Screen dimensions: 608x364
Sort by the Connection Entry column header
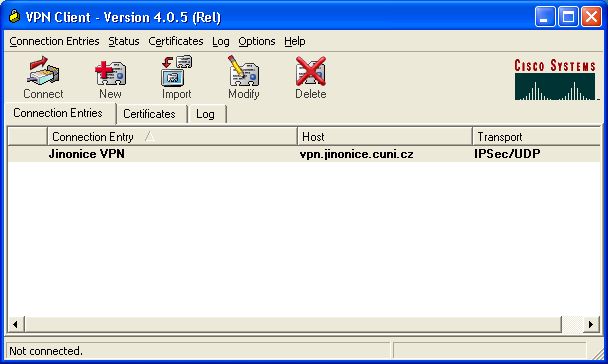(172, 136)
